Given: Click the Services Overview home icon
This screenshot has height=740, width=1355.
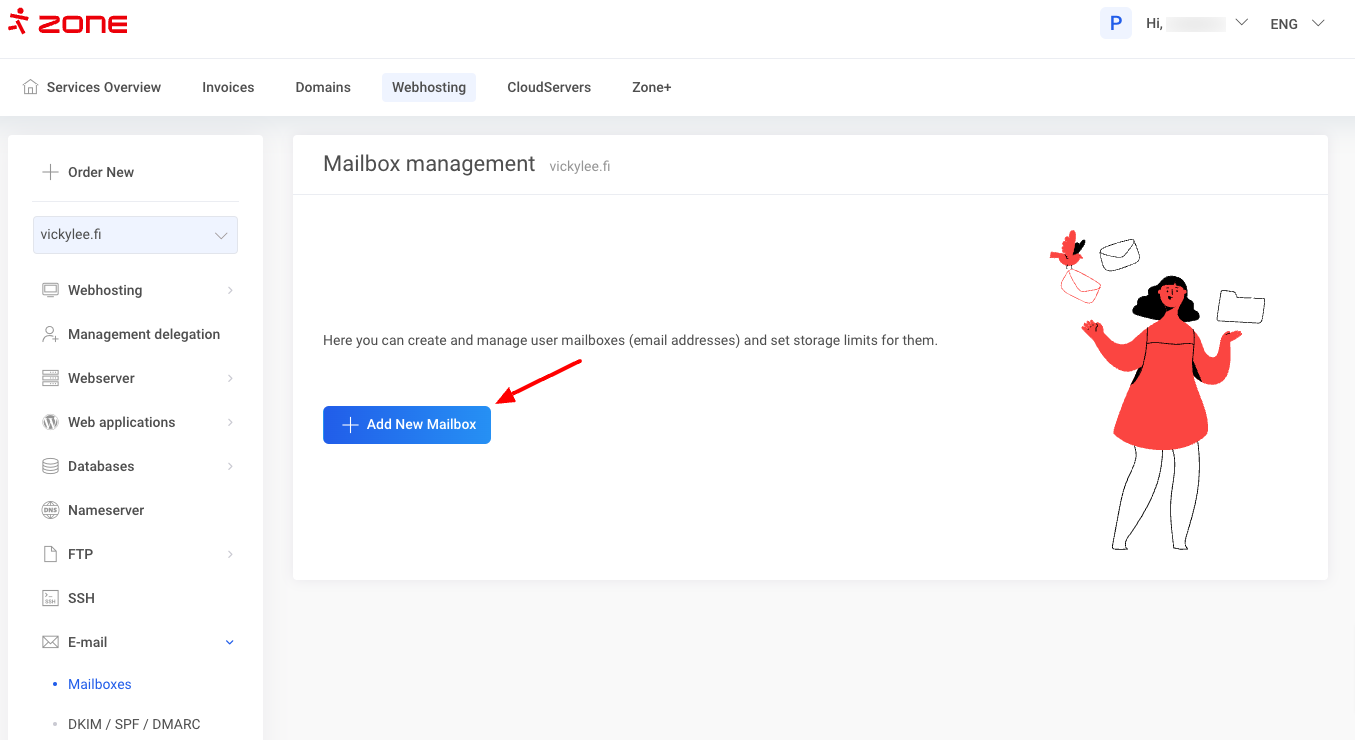Looking at the screenshot, I should pos(31,87).
